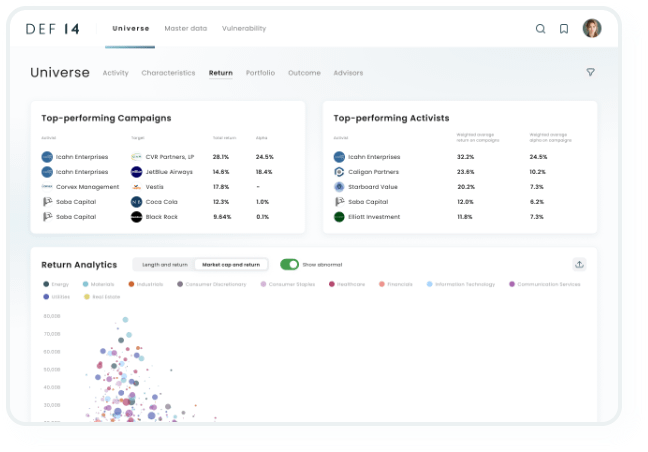Open the search magnifier icon
Screen dimensions: 648x452
click(541, 29)
